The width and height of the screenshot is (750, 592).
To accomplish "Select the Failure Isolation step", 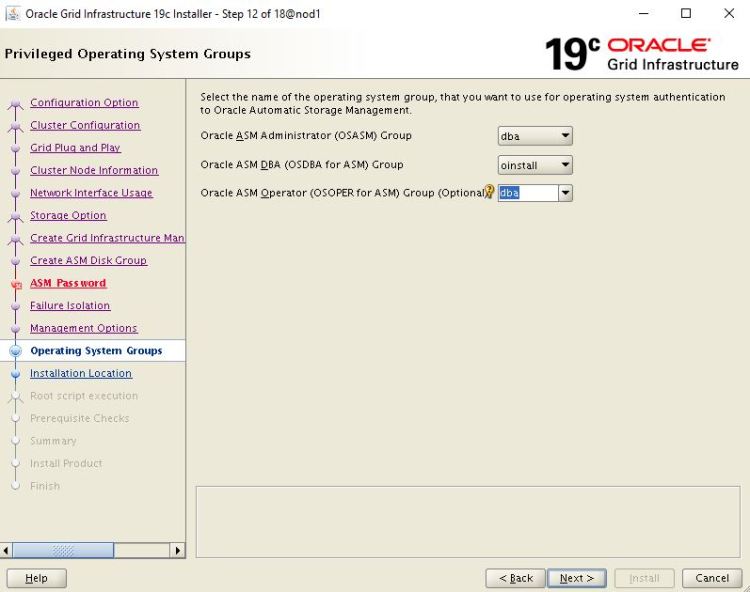I will click(70, 306).
